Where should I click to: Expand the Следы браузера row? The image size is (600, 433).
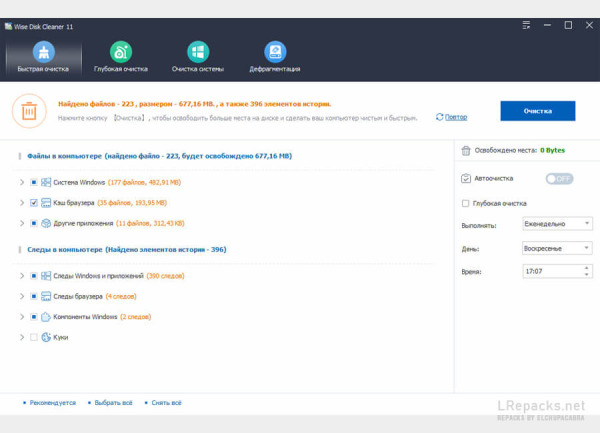click(22, 296)
